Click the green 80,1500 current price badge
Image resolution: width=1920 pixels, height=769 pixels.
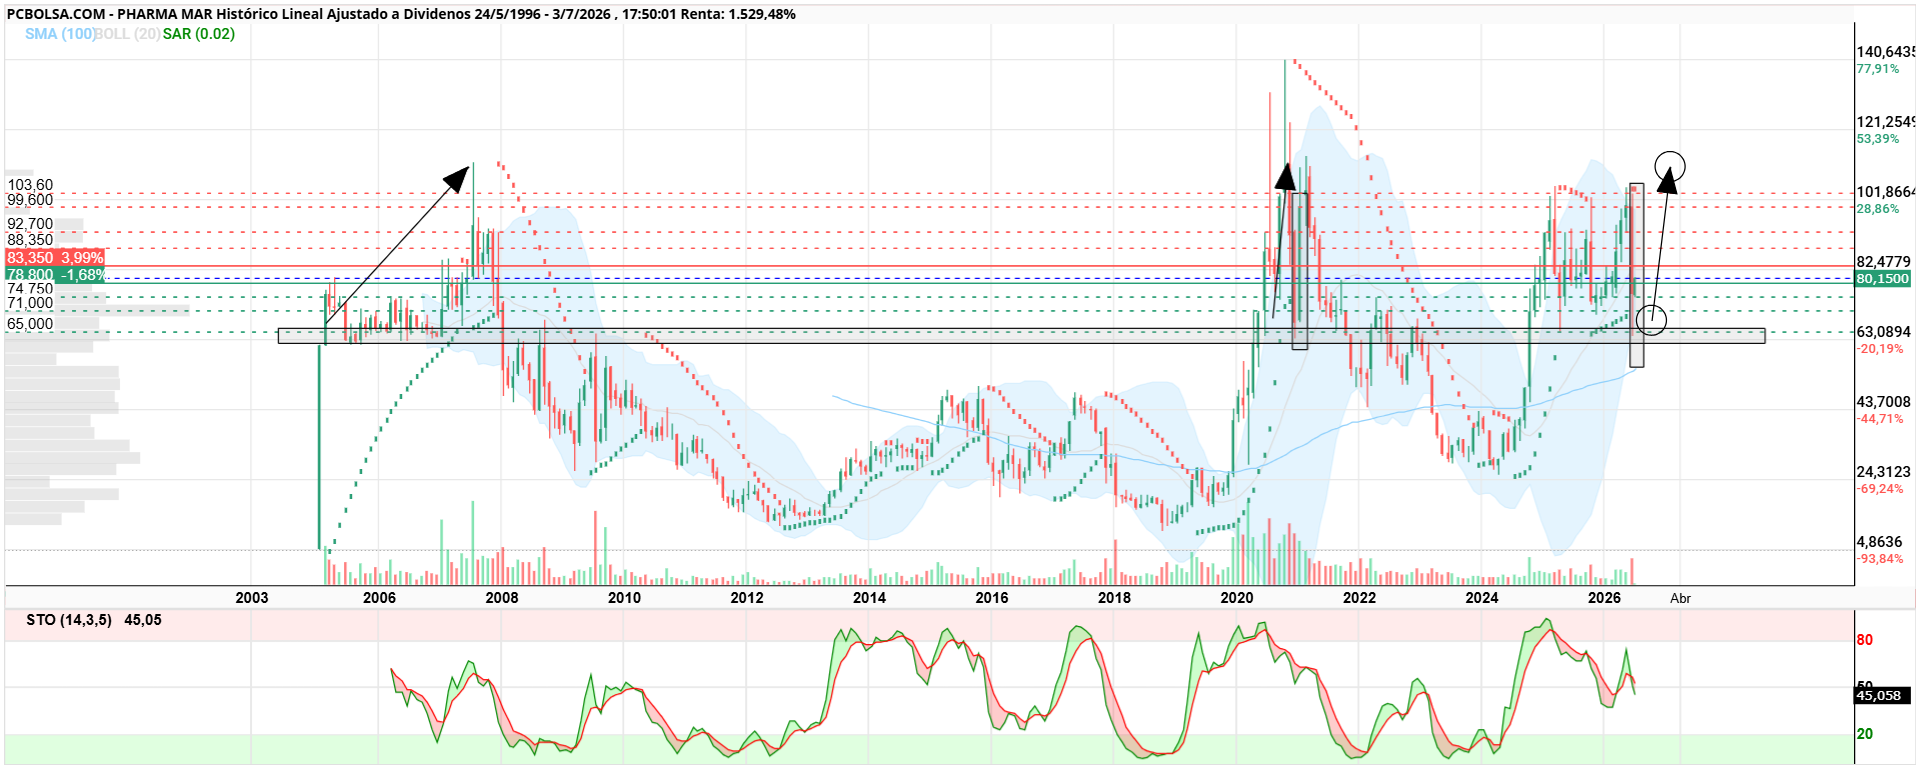[x=1883, y=279]
